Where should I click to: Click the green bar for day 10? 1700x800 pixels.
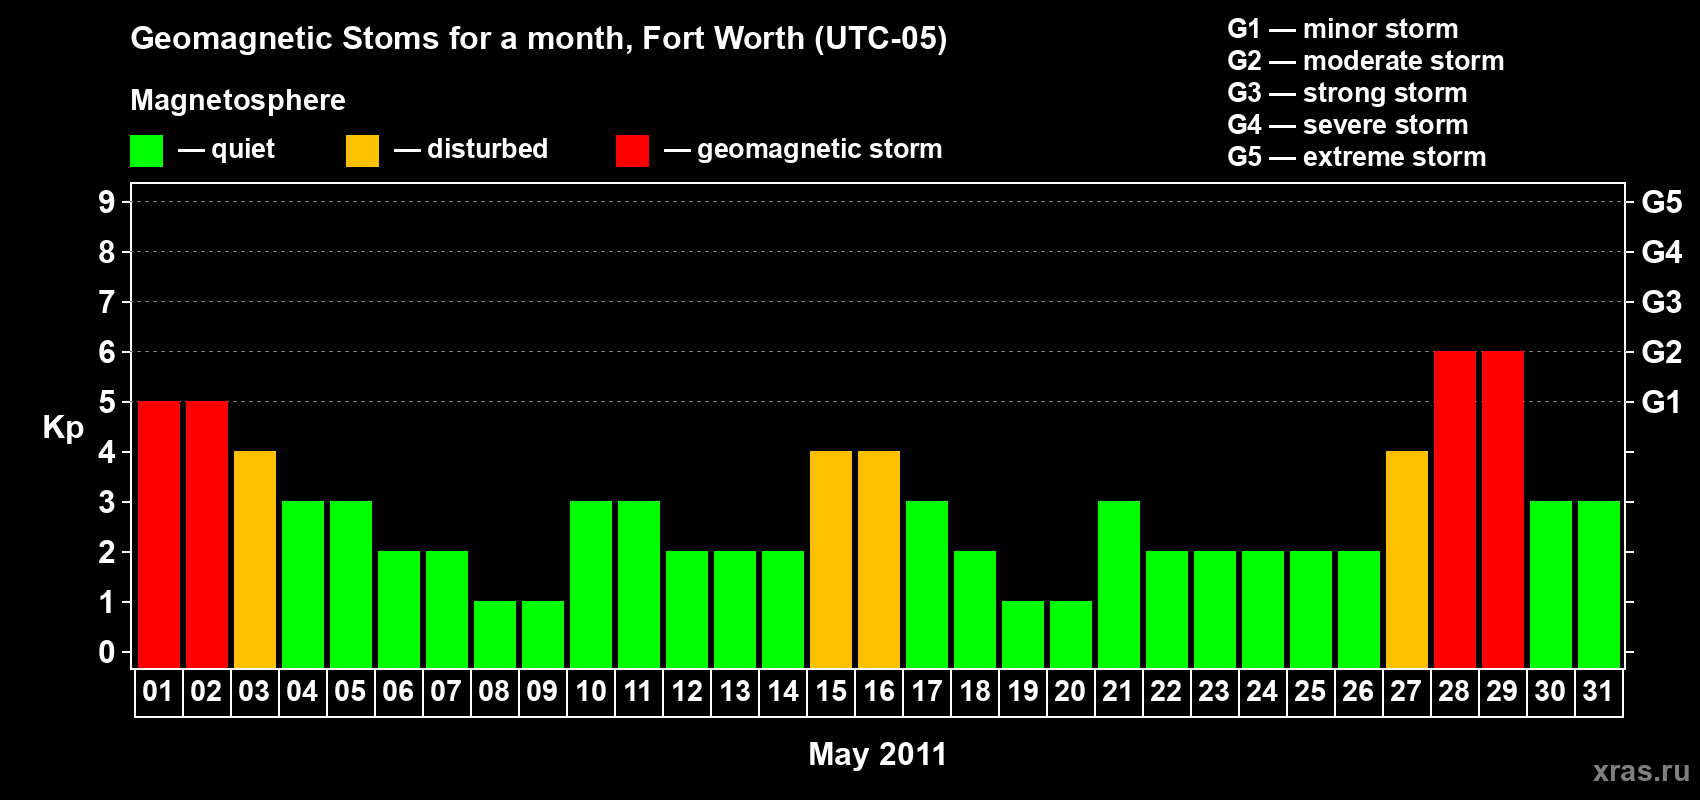point(591,584)
